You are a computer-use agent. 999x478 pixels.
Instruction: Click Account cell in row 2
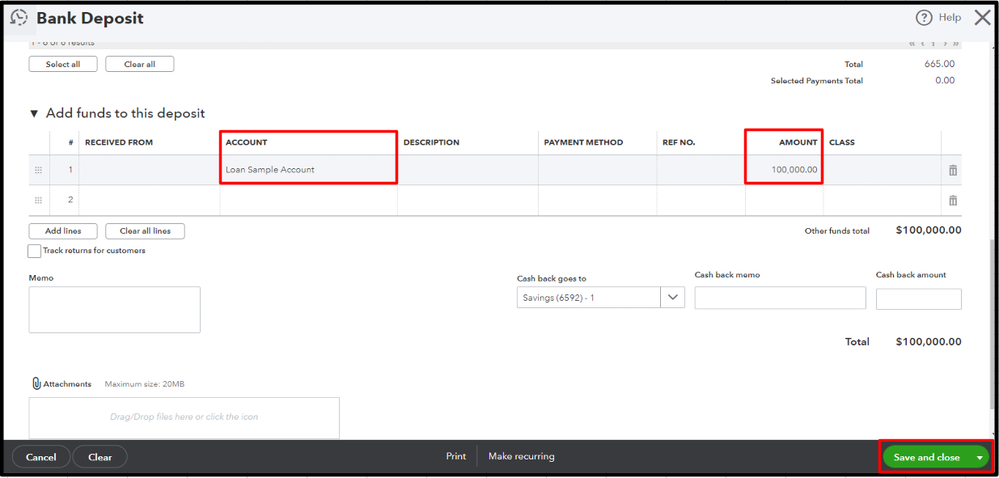click(x=309, y=200)
